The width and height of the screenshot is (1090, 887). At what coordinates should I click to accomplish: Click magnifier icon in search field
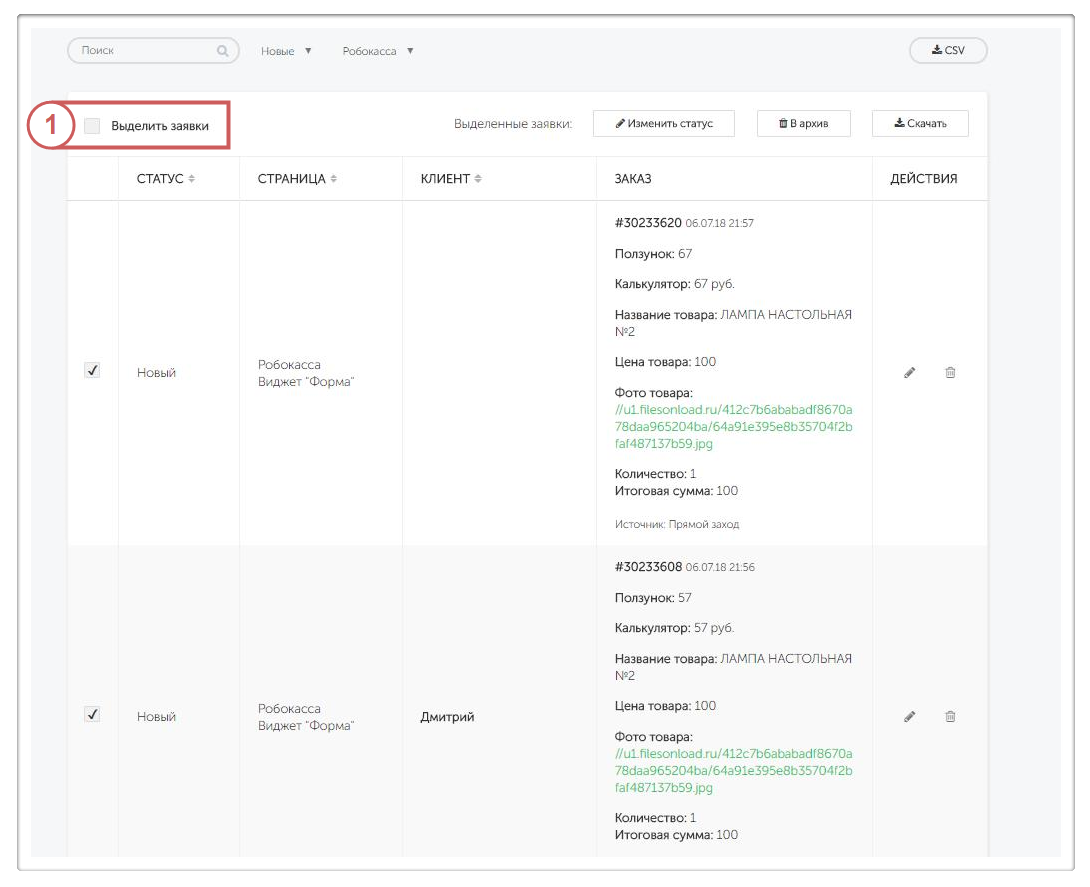(222, 51)
